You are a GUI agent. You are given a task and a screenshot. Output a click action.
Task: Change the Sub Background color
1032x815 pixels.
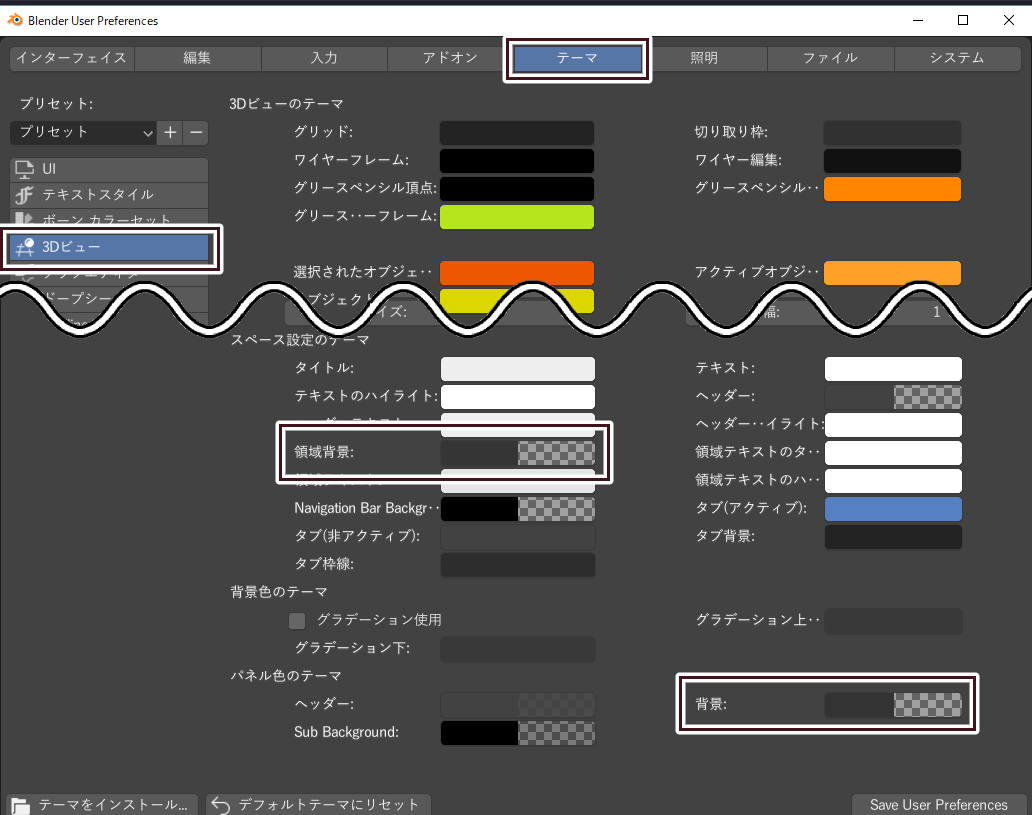pos(517,733)
